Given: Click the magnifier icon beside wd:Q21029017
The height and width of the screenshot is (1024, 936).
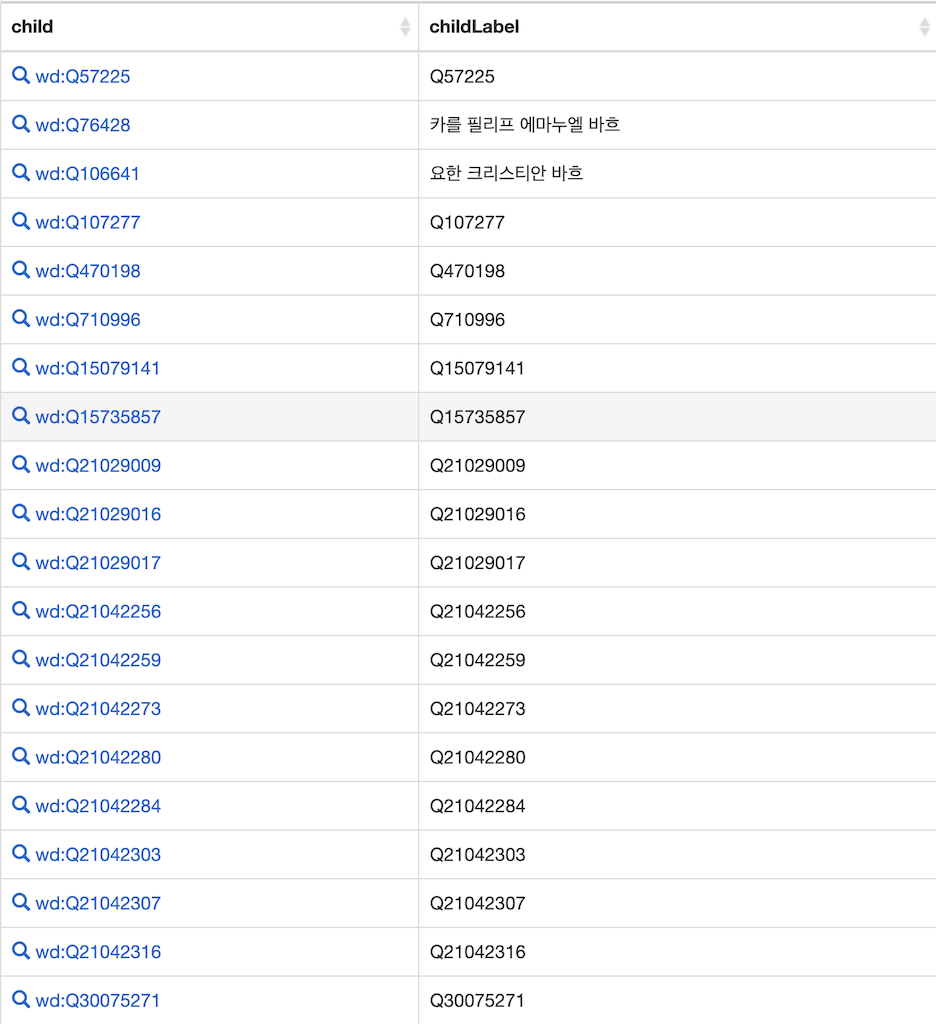Looking at the screenshot, I should 21,562.
